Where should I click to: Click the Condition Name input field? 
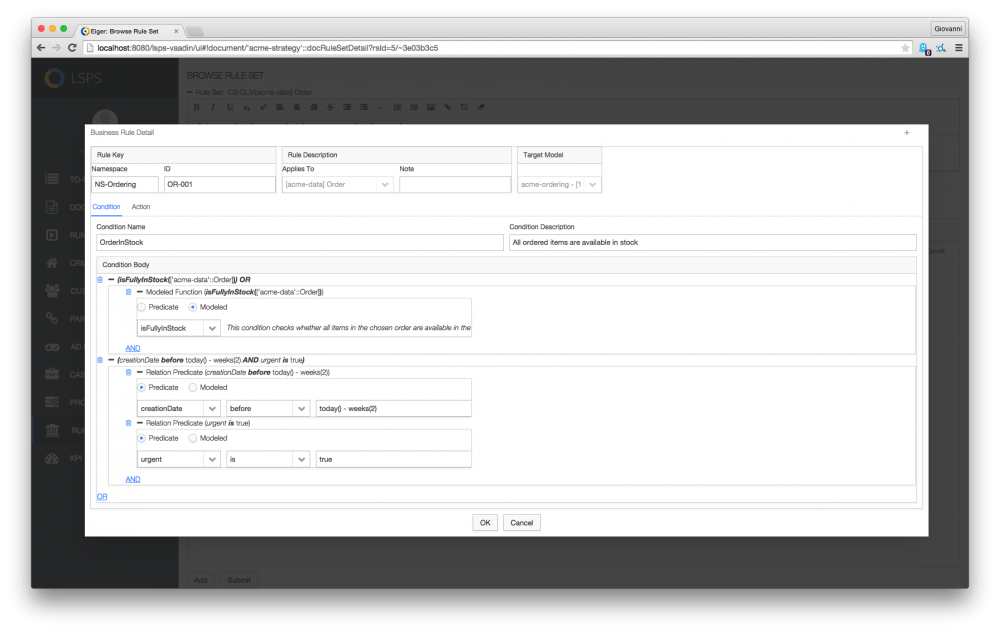299,243
